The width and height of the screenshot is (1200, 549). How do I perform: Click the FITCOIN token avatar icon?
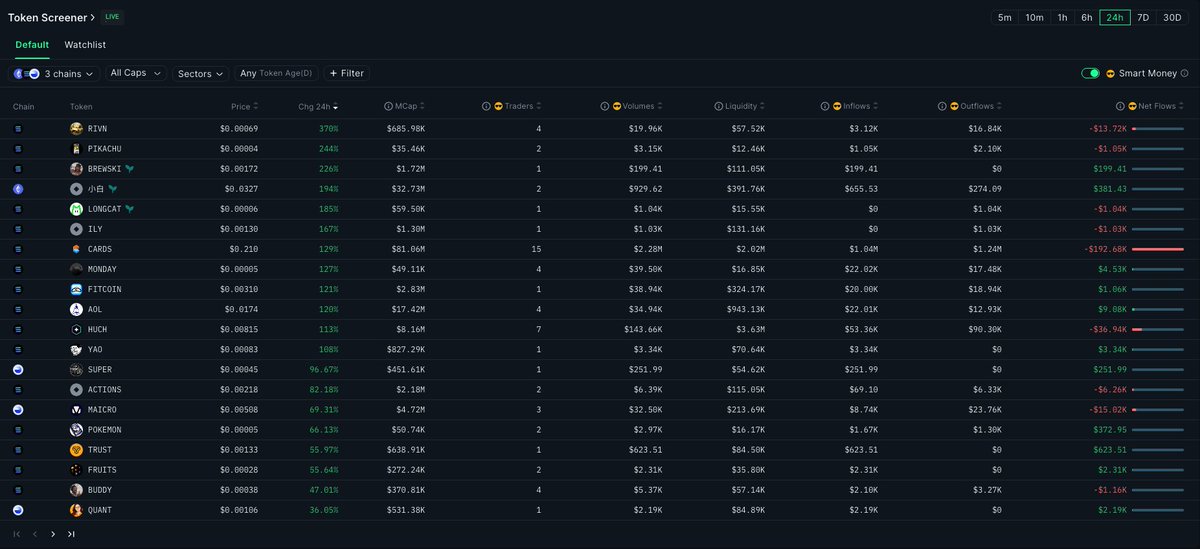pyautogui.click(x=76, y=289)
